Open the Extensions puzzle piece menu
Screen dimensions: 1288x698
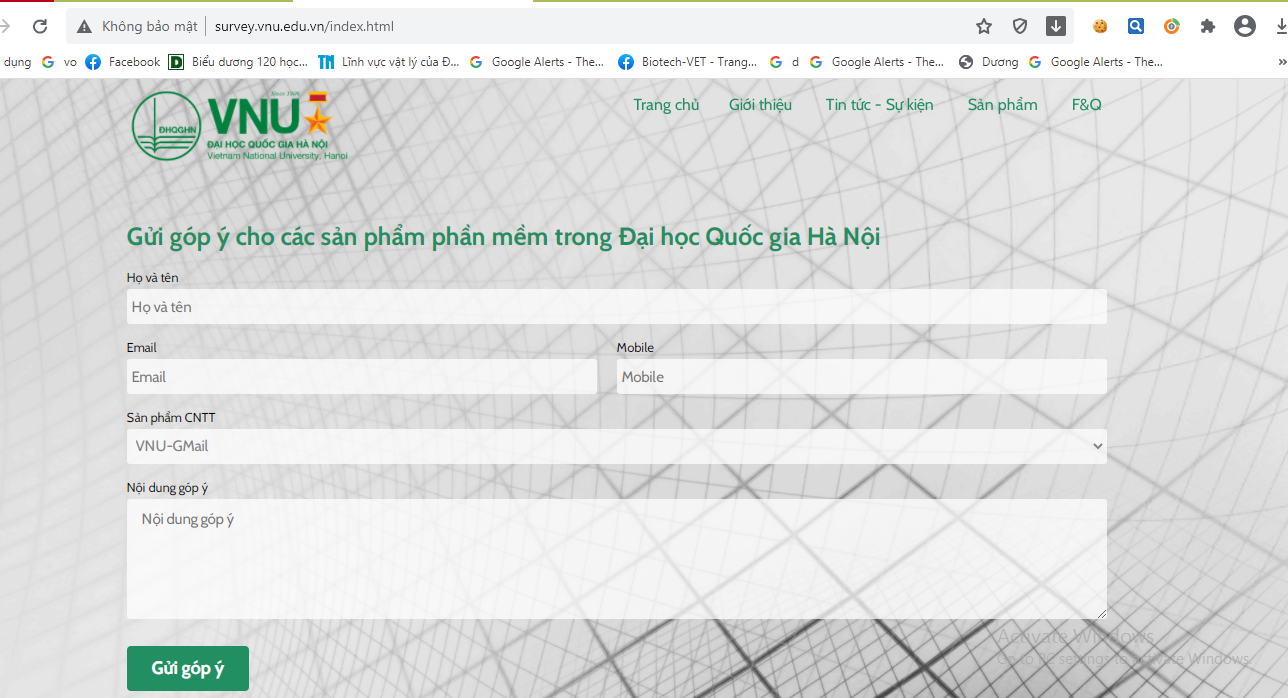pos(1208,27)
